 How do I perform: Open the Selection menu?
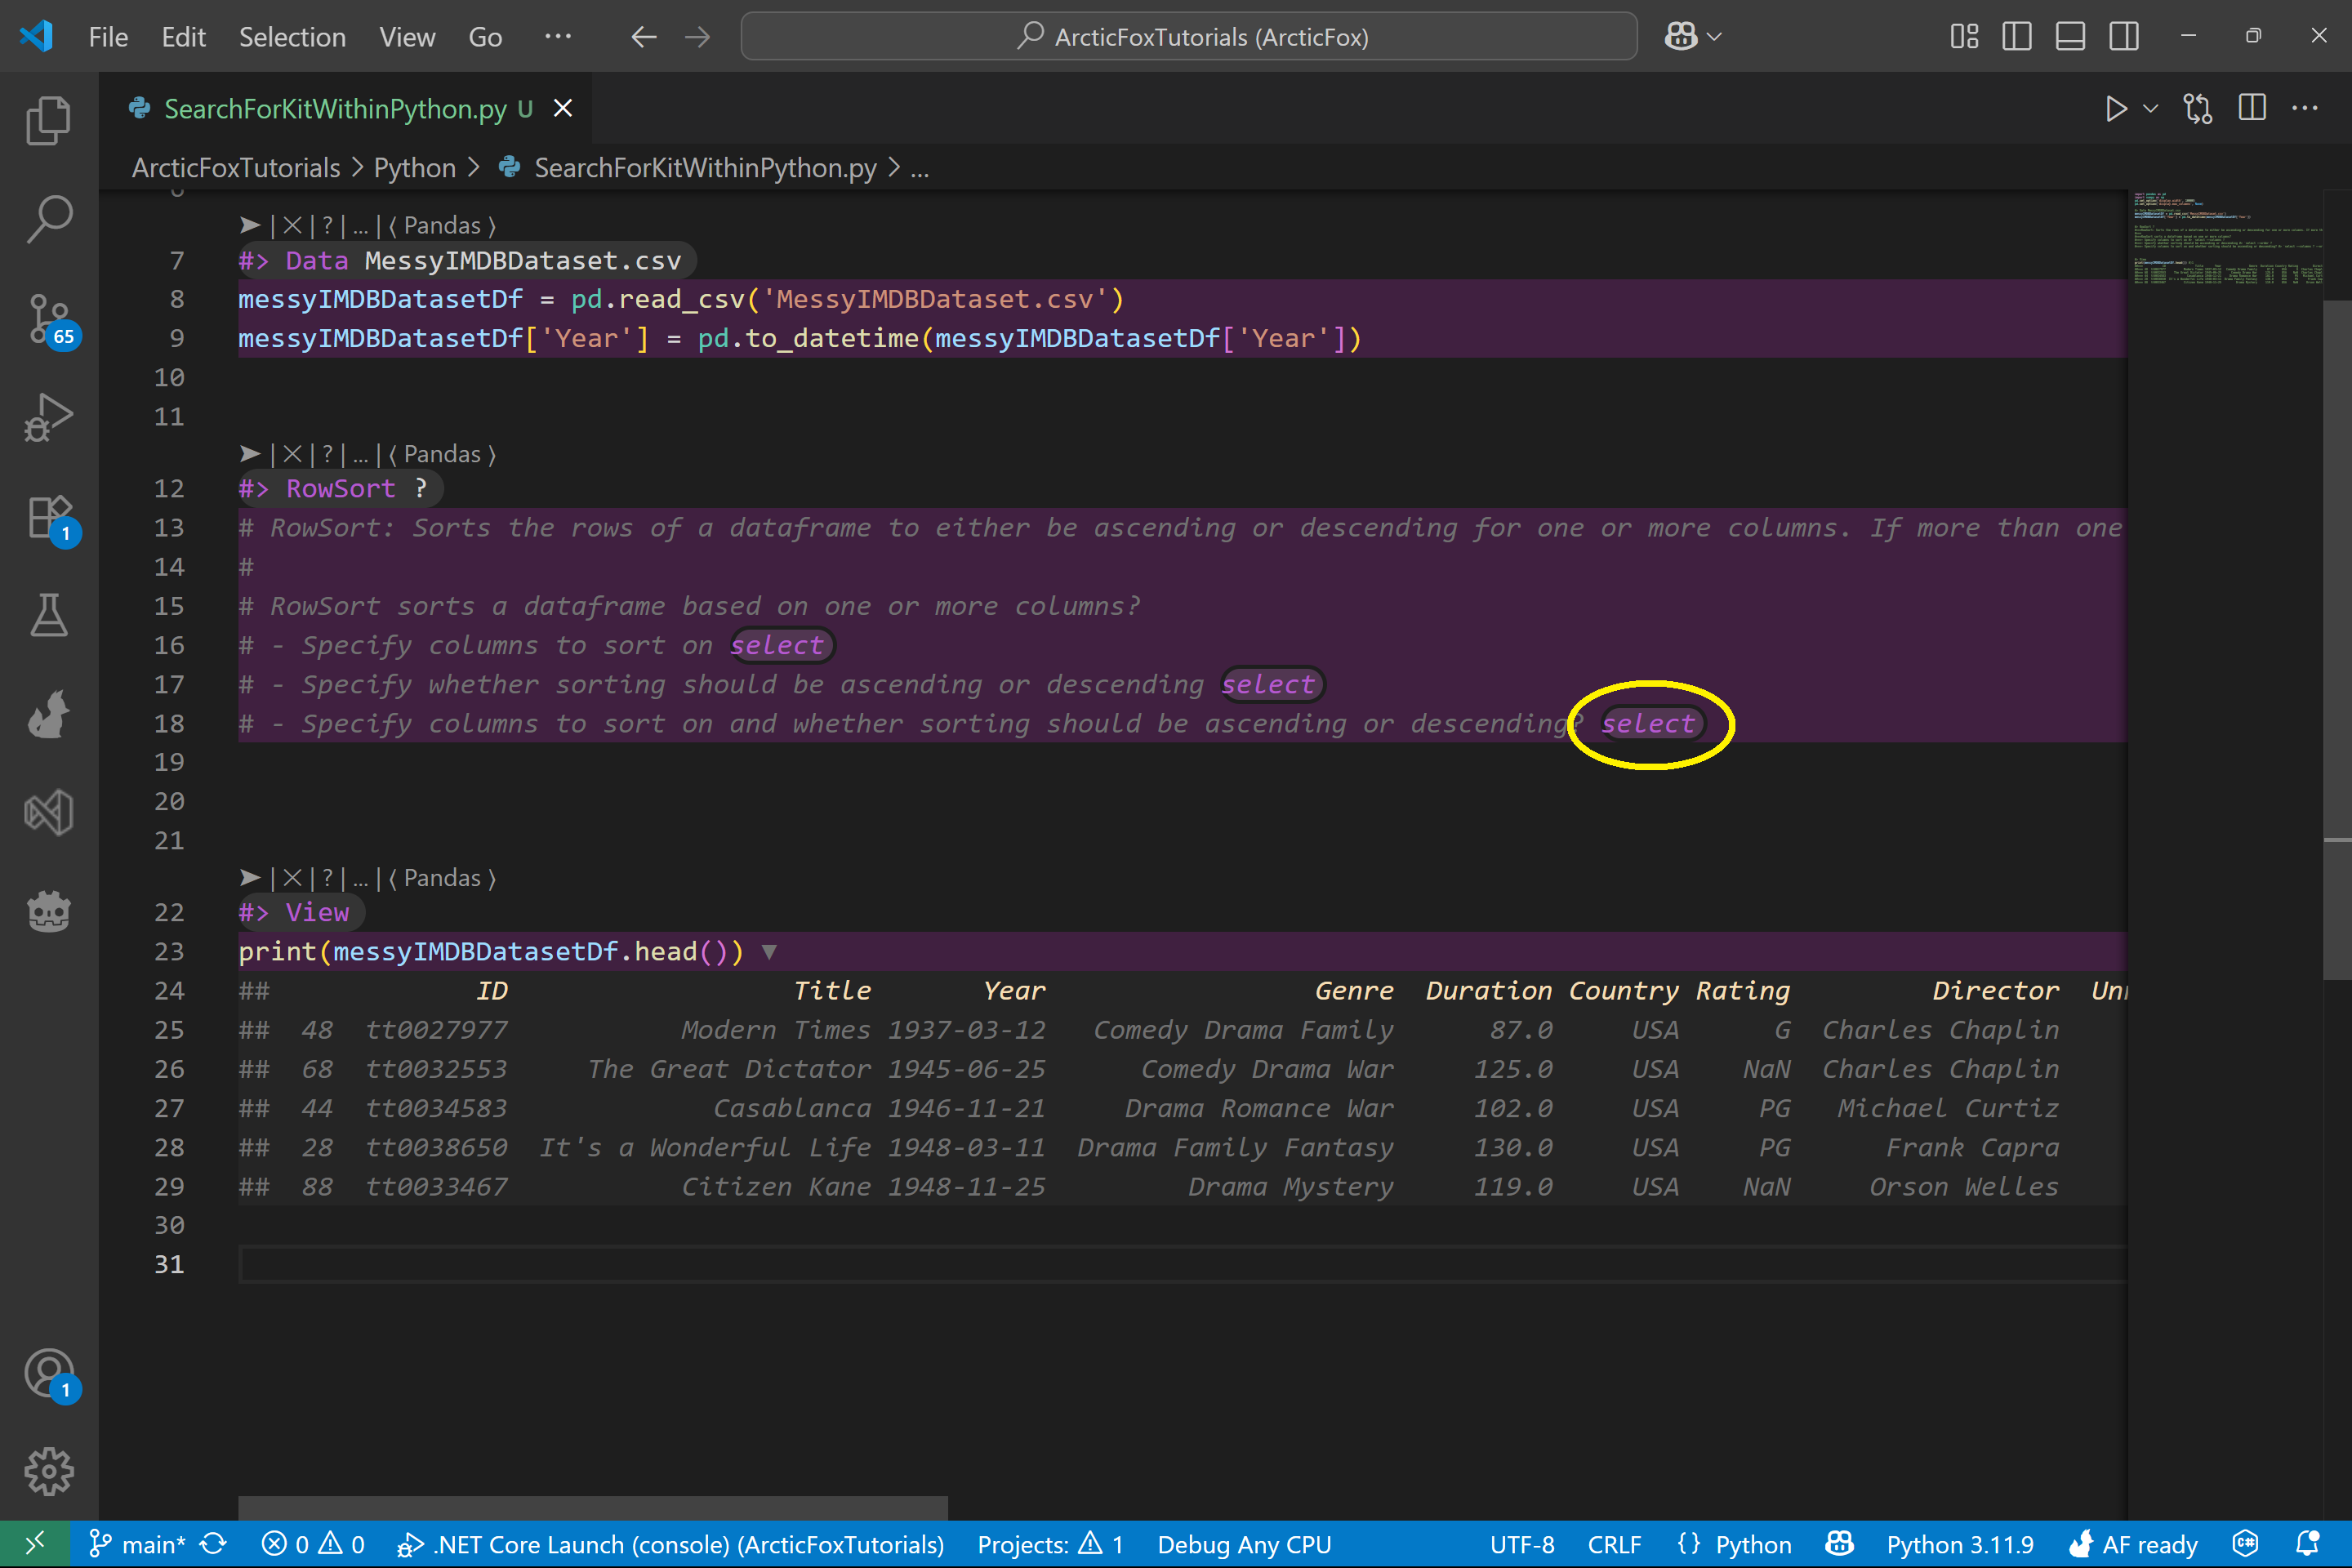[292, 37]
